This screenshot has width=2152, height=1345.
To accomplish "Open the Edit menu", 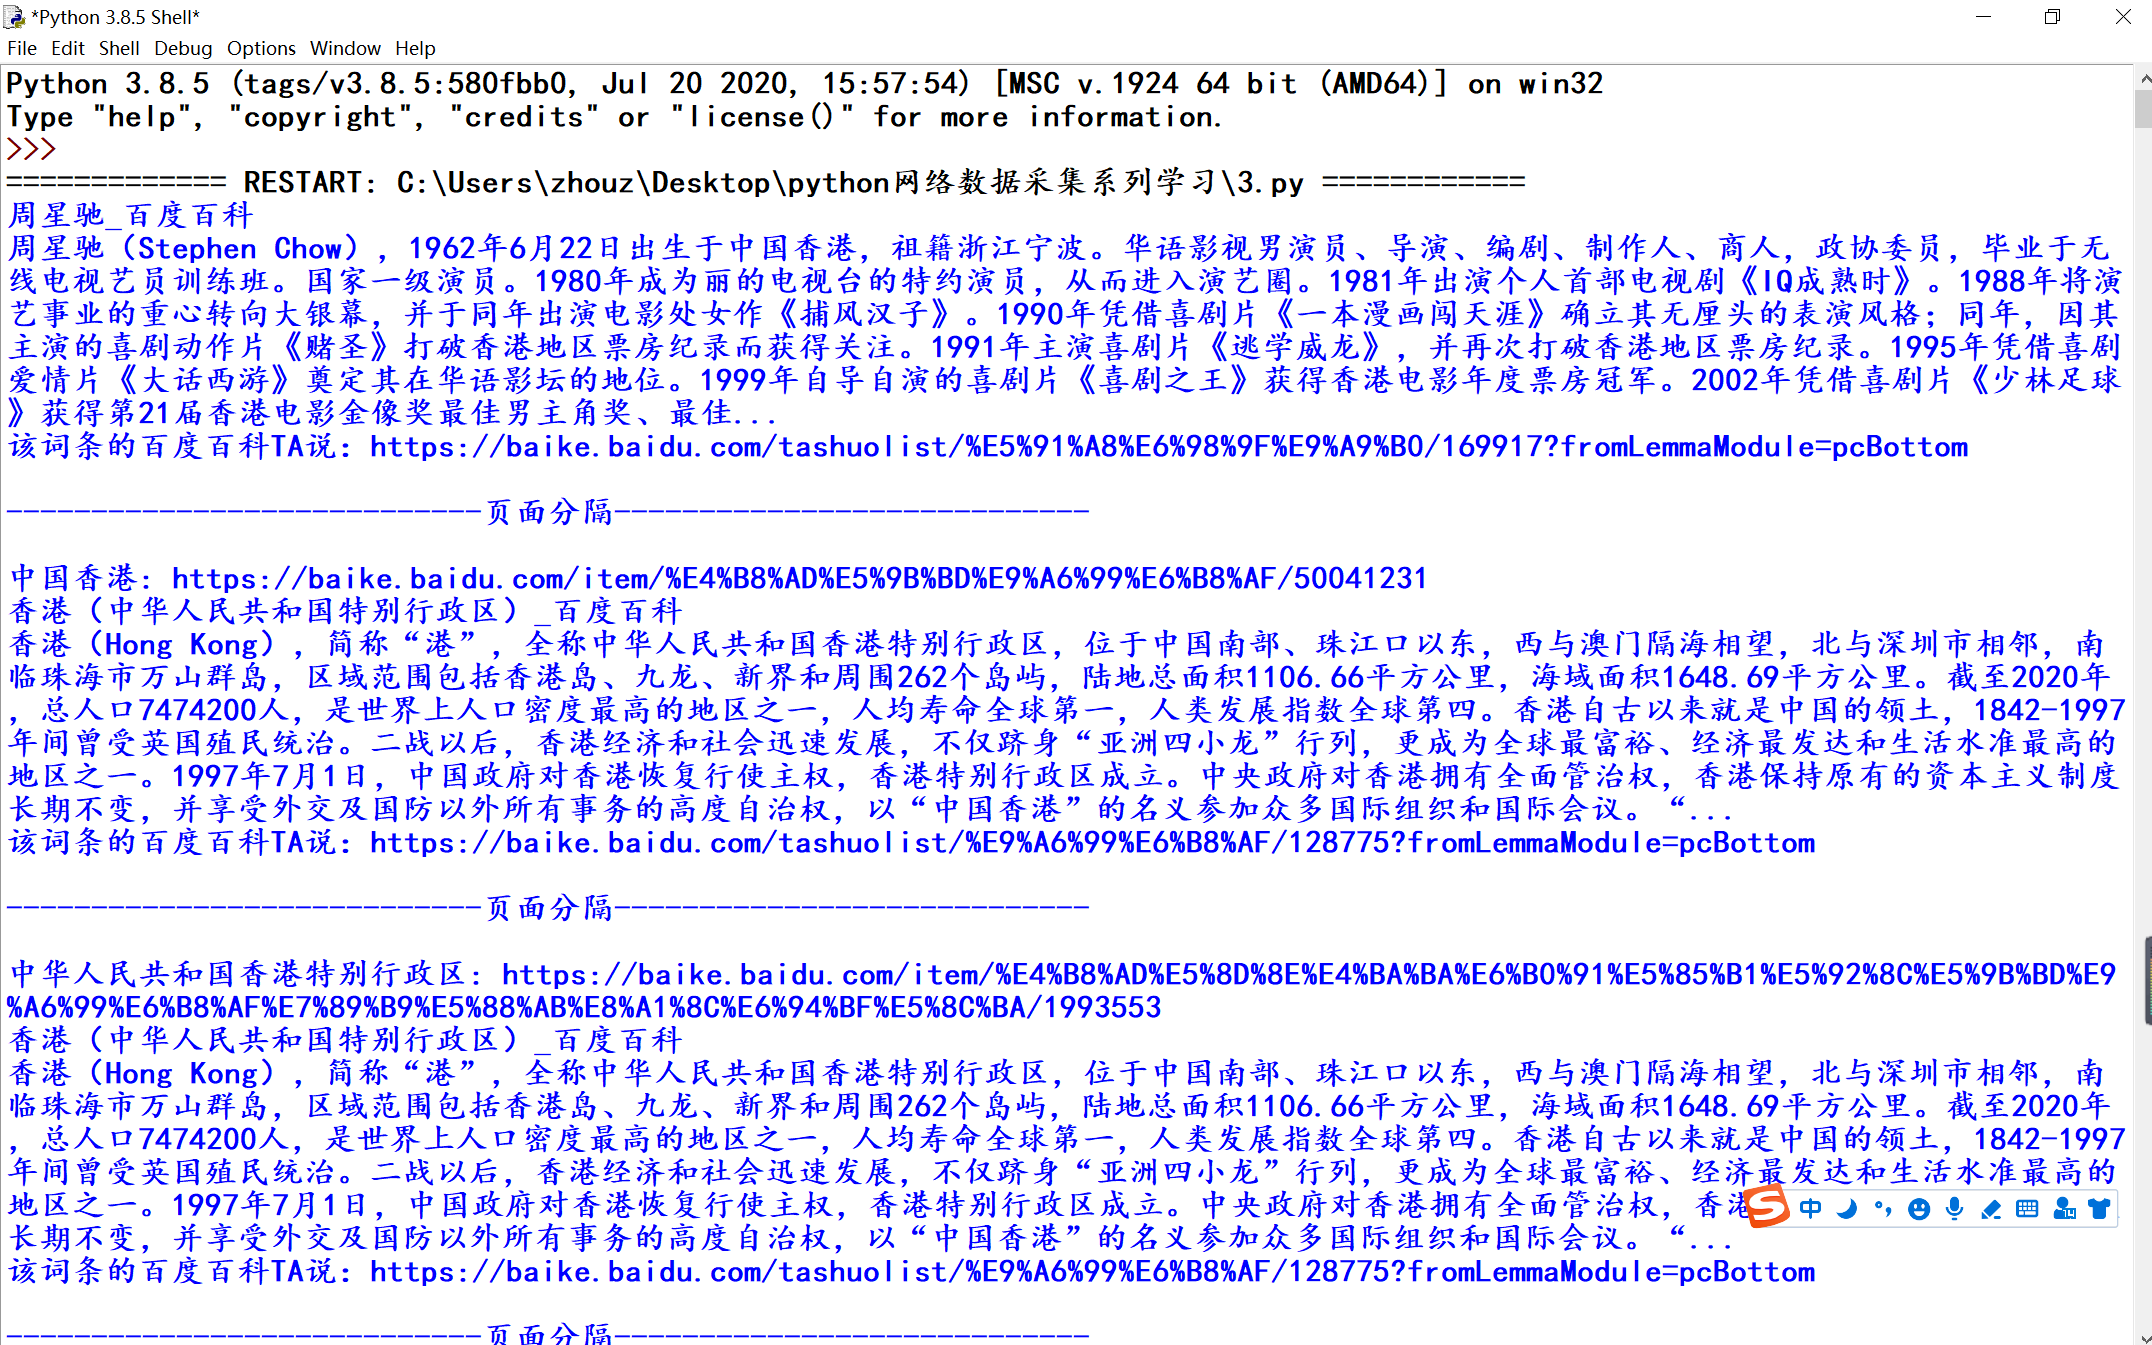I will point(67,48).
